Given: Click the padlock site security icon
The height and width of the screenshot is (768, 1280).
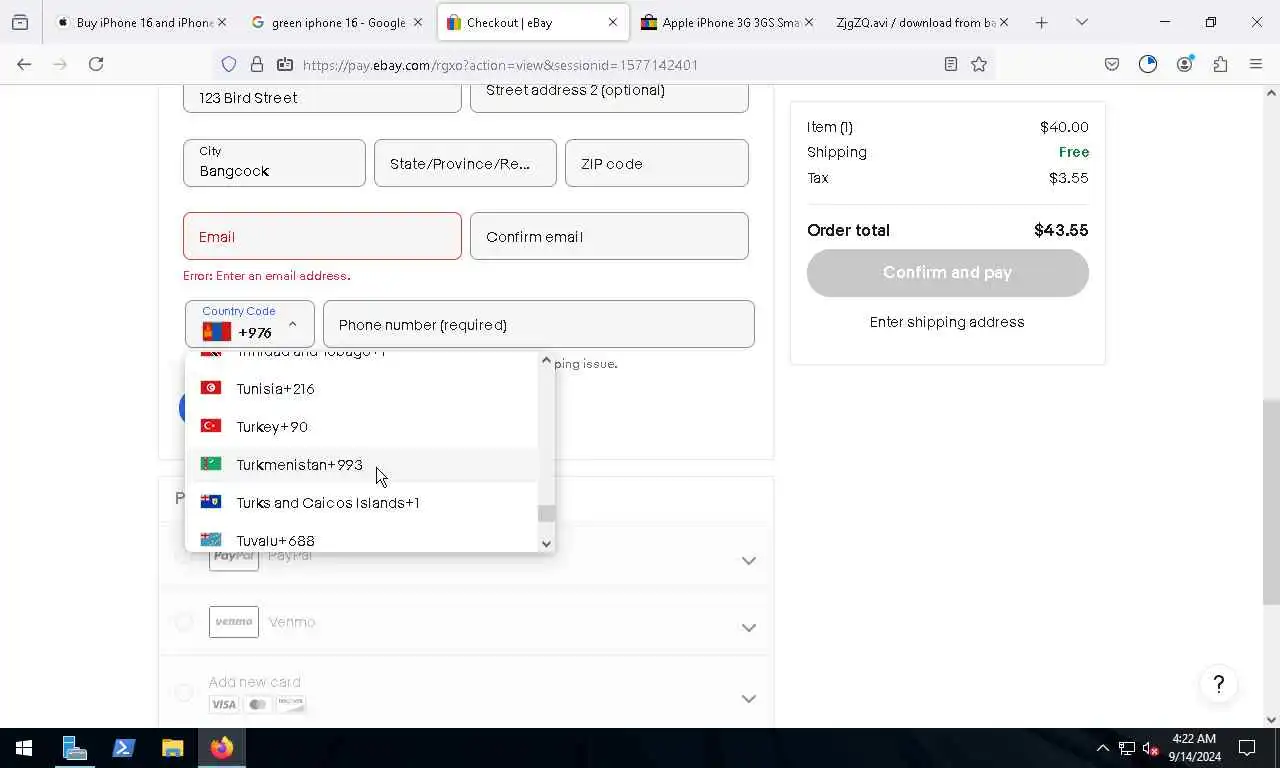Looking at the screenshot, I should coord(257,64).
